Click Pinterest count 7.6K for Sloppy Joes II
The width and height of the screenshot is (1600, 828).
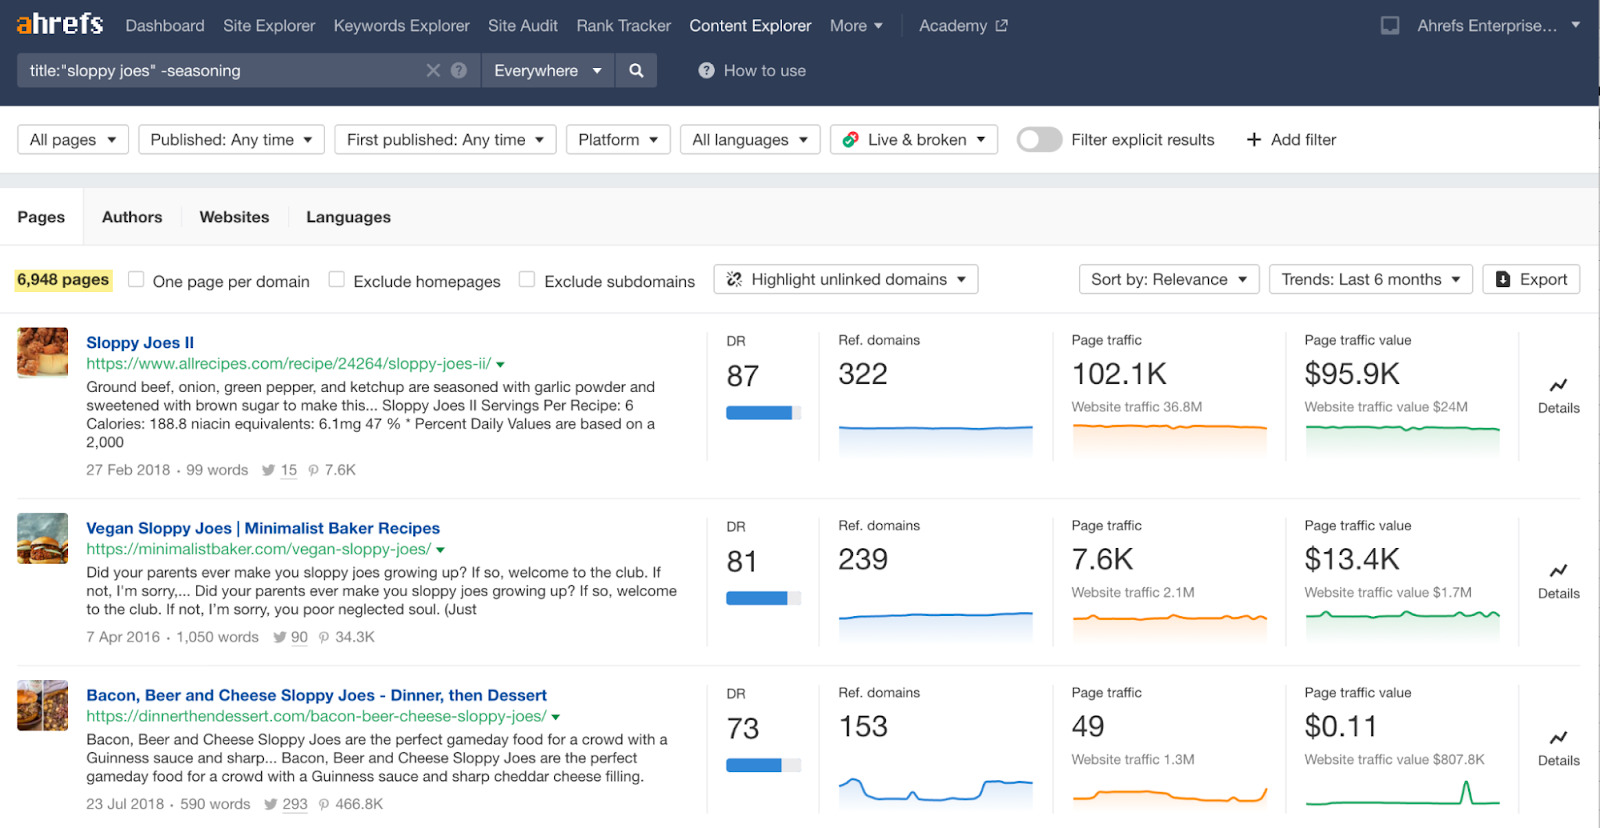[340, 470]
